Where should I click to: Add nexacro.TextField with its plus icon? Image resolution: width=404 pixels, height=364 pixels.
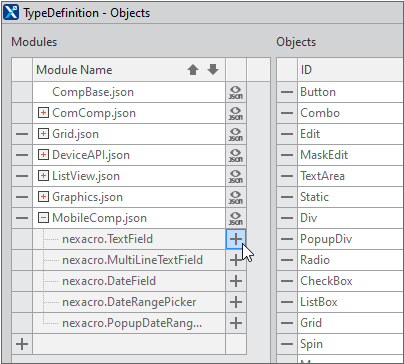236,239
